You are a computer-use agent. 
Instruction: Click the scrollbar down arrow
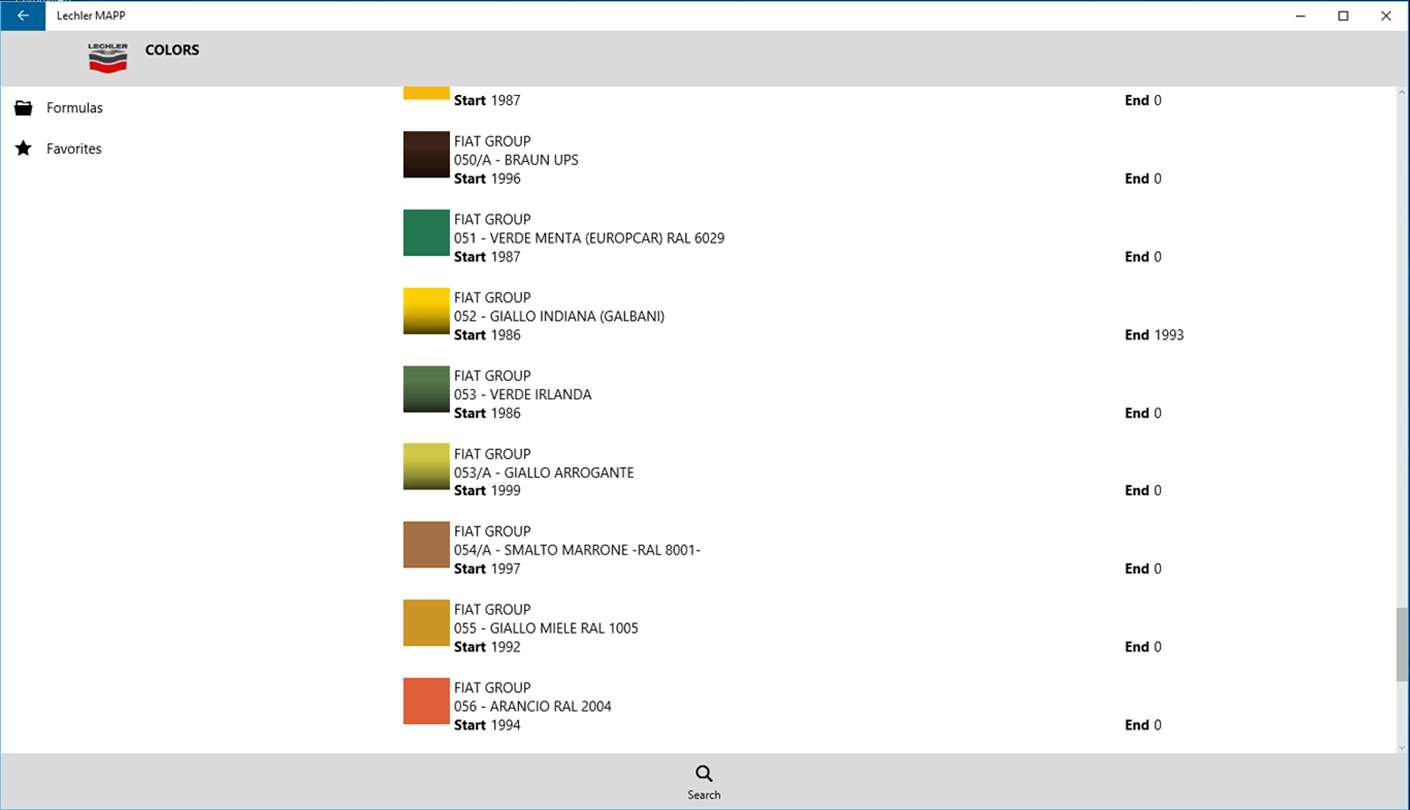(x=1402, y=746)
